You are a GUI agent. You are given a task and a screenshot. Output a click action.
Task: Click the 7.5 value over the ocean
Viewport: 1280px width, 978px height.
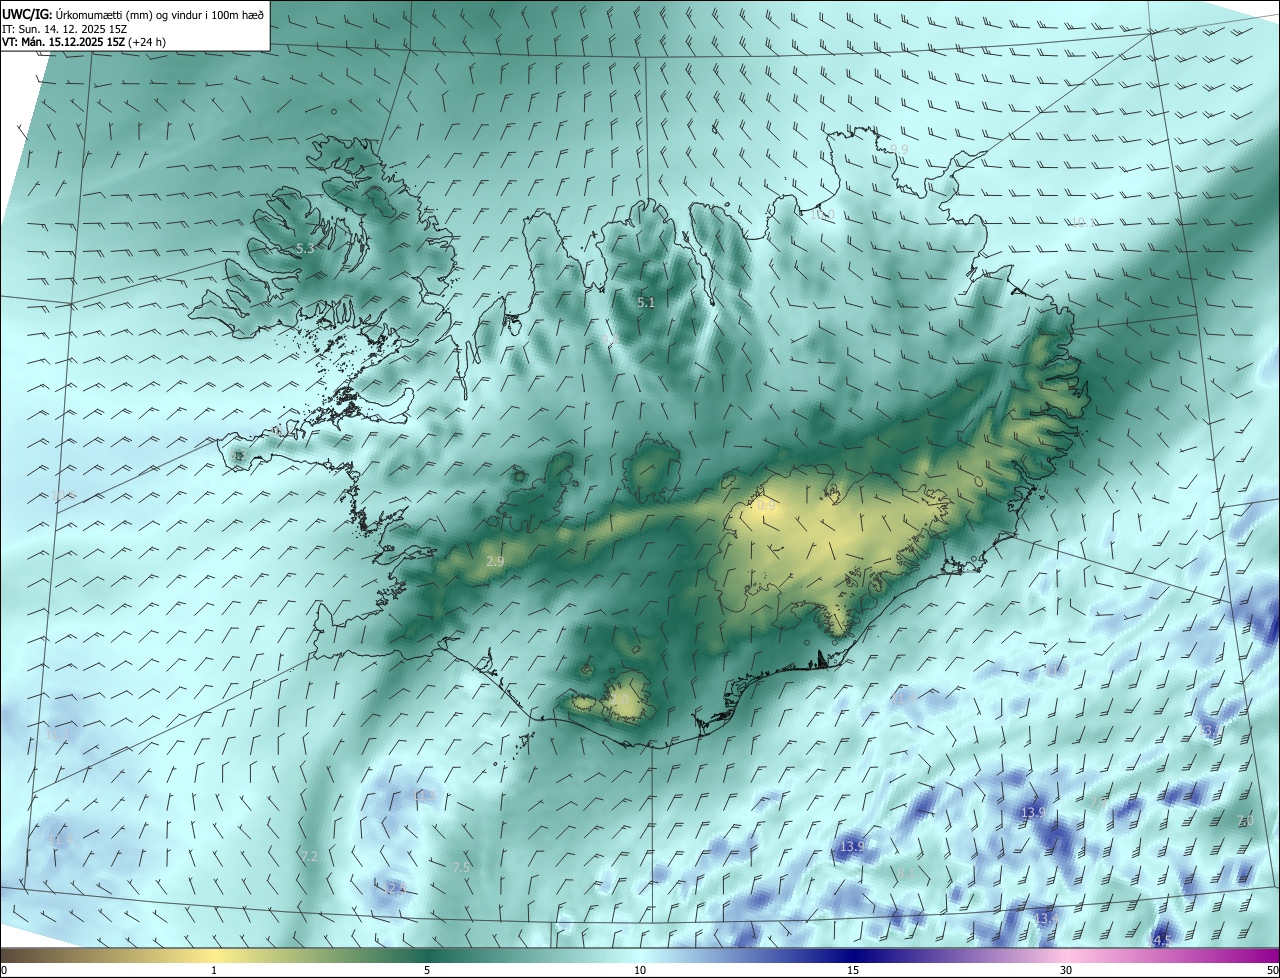[461, 868]
